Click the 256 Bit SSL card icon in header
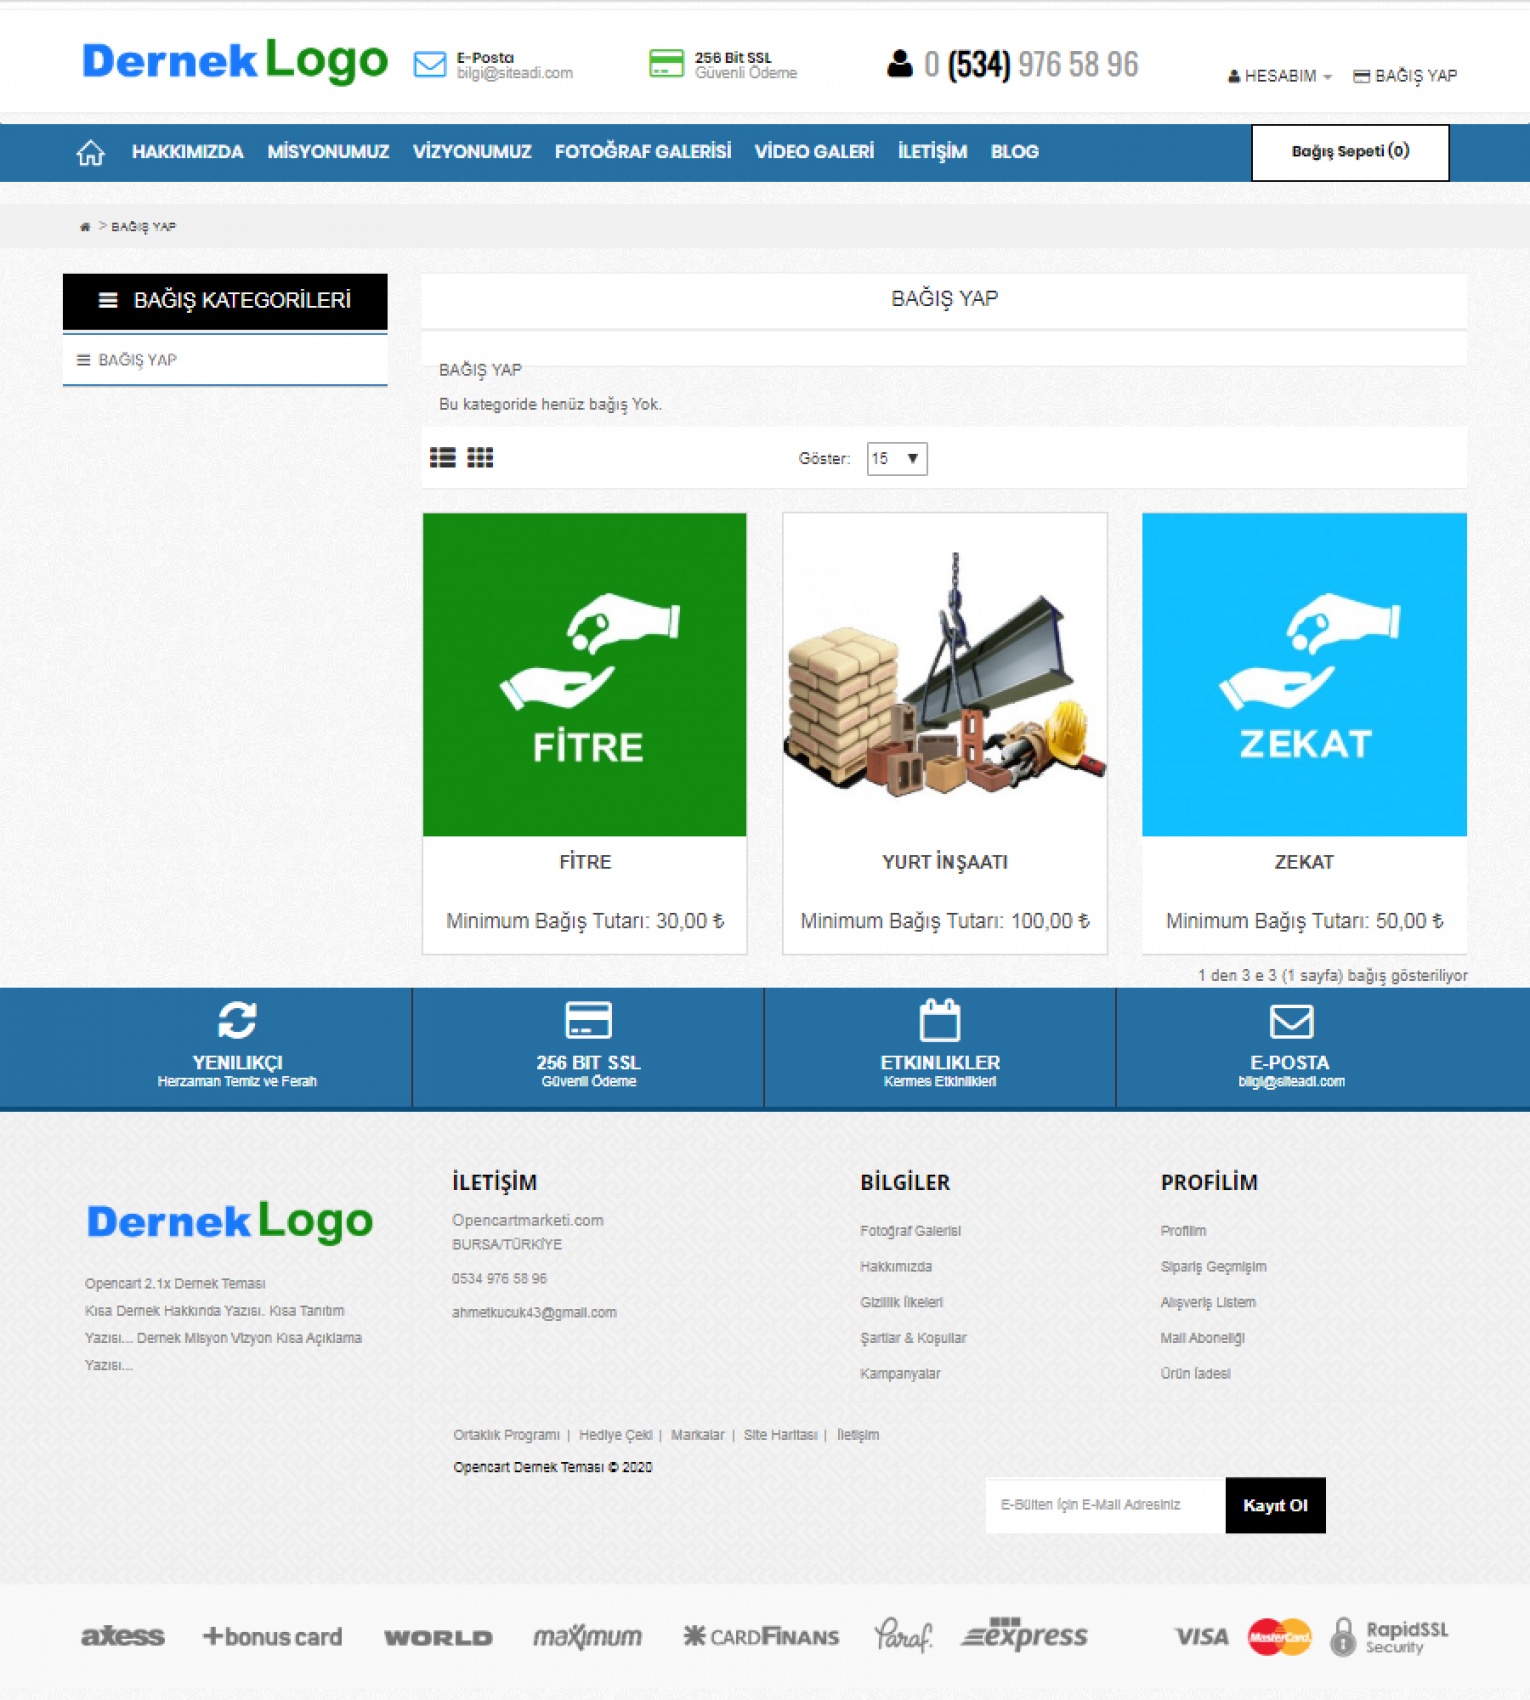 (x=666, y=64)
